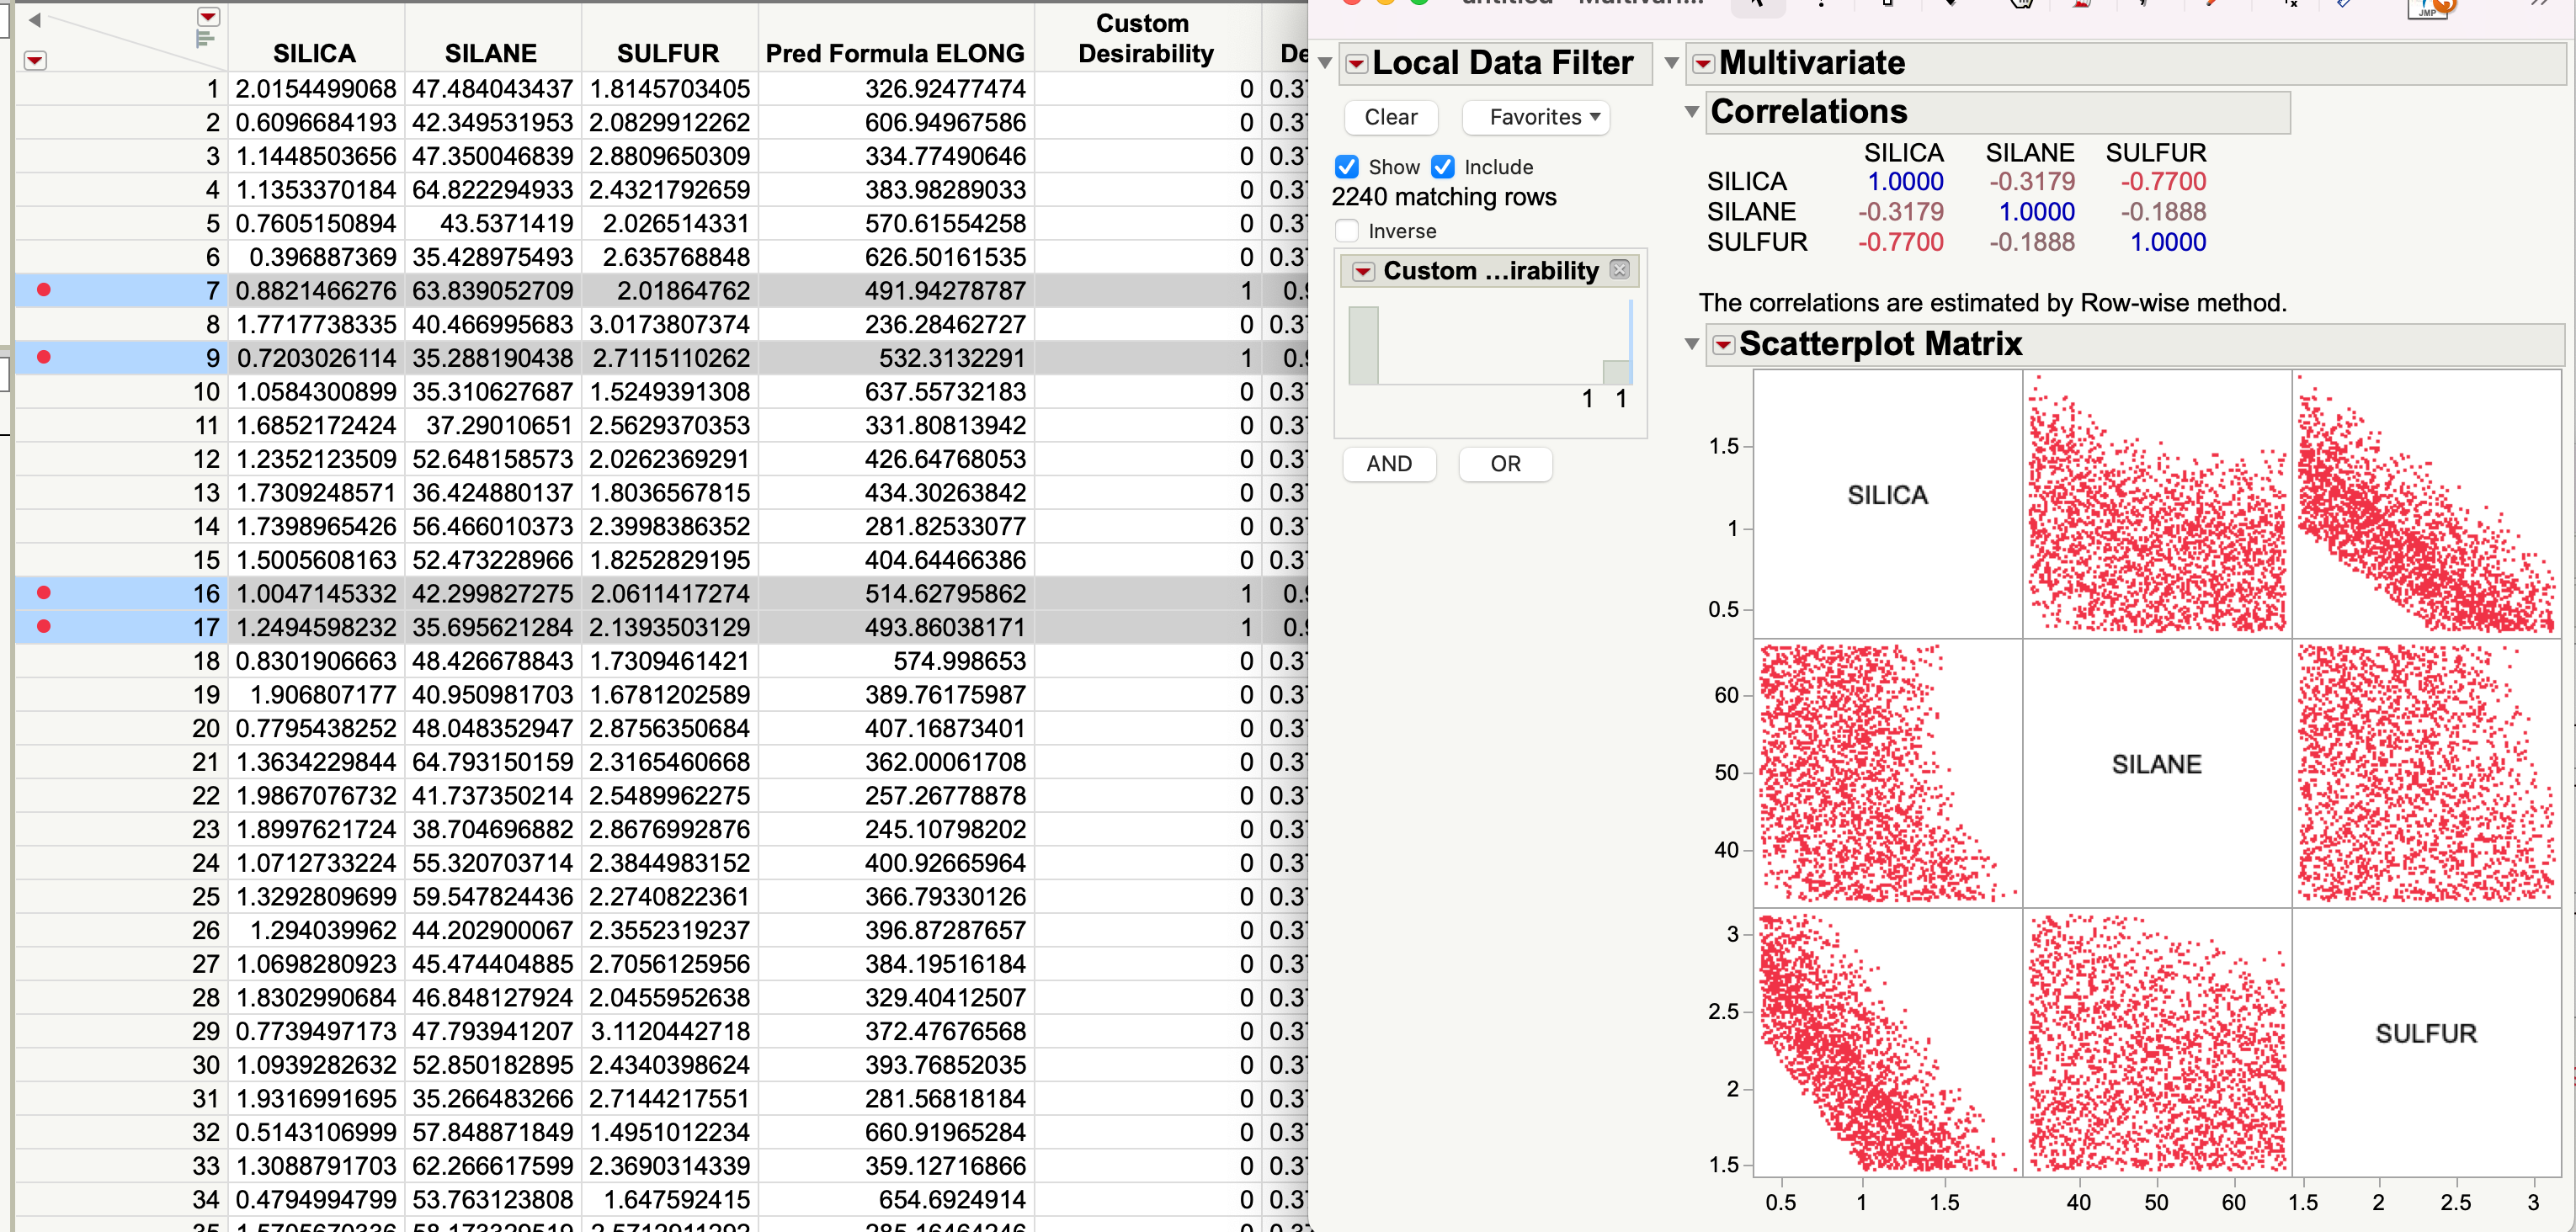Toggle the Include checkbox
This screenshot has height=1232, width=2576.
(1443, 167)
